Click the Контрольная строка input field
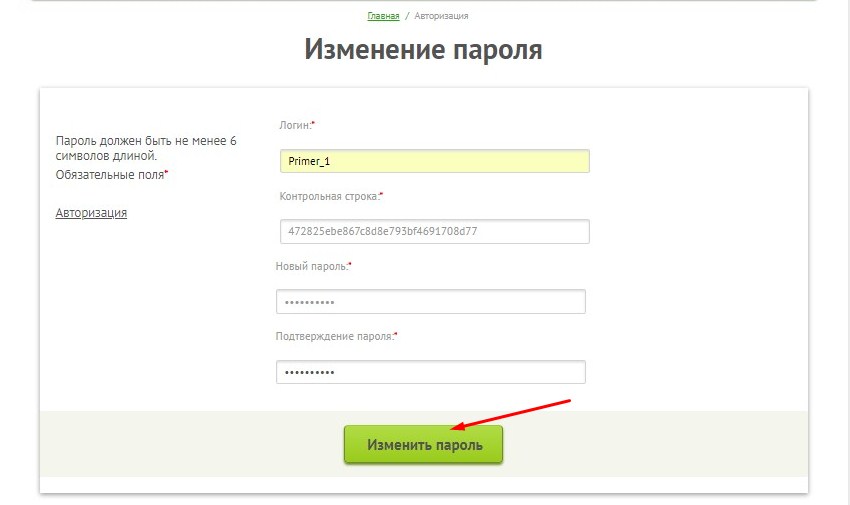850x505 pixels. point(434,231)
